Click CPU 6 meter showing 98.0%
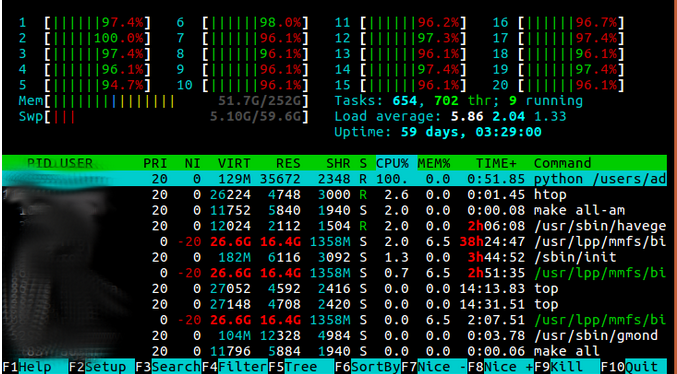The image size is (677, 374). [243, 22]
